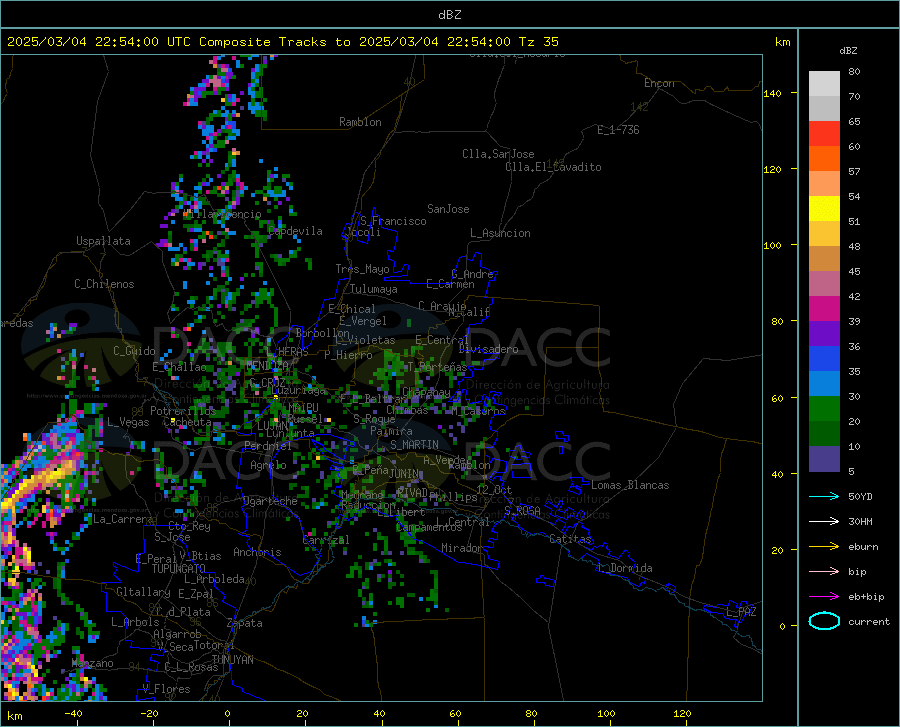Click the L_Asuncion map label
The width and height of the screenshot is (900, 727).
click(500, 233)
